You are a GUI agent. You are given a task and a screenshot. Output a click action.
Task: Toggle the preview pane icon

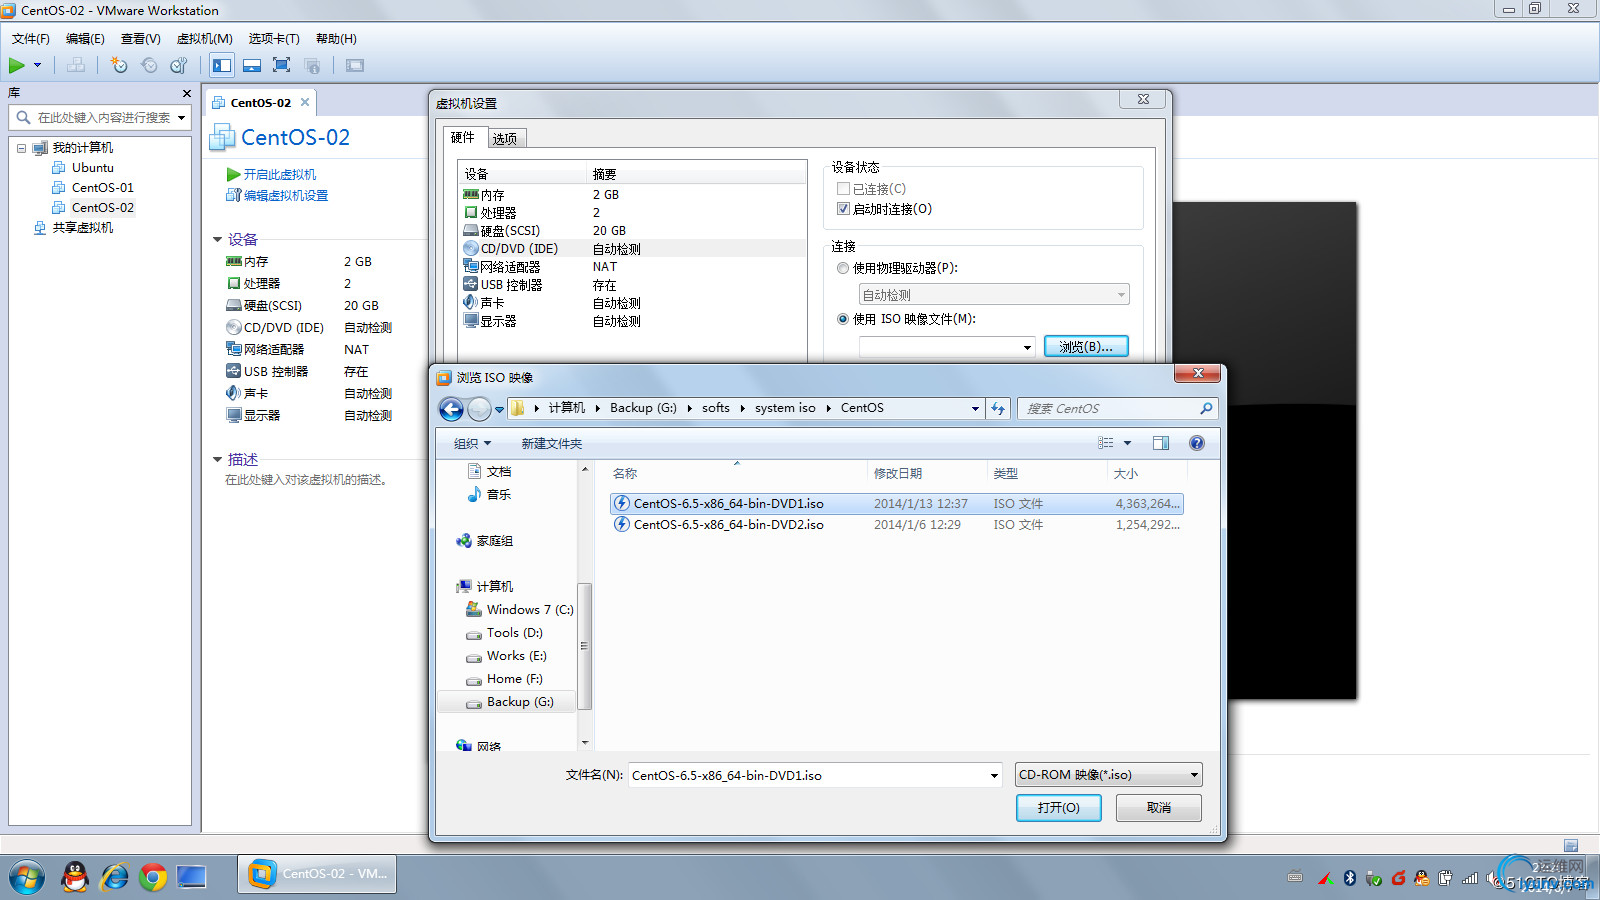1161,443
